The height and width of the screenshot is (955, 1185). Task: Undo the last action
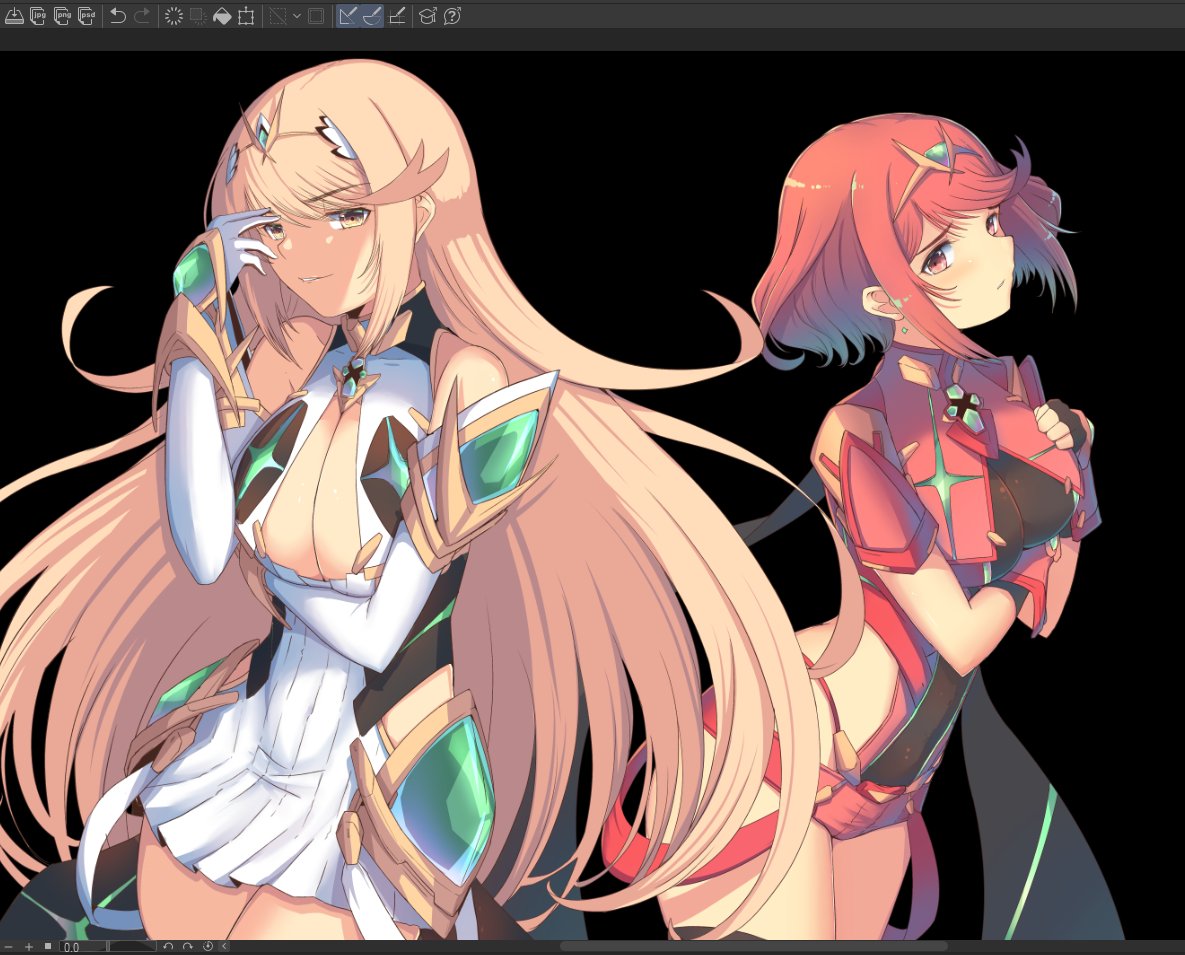click(117, 16)
